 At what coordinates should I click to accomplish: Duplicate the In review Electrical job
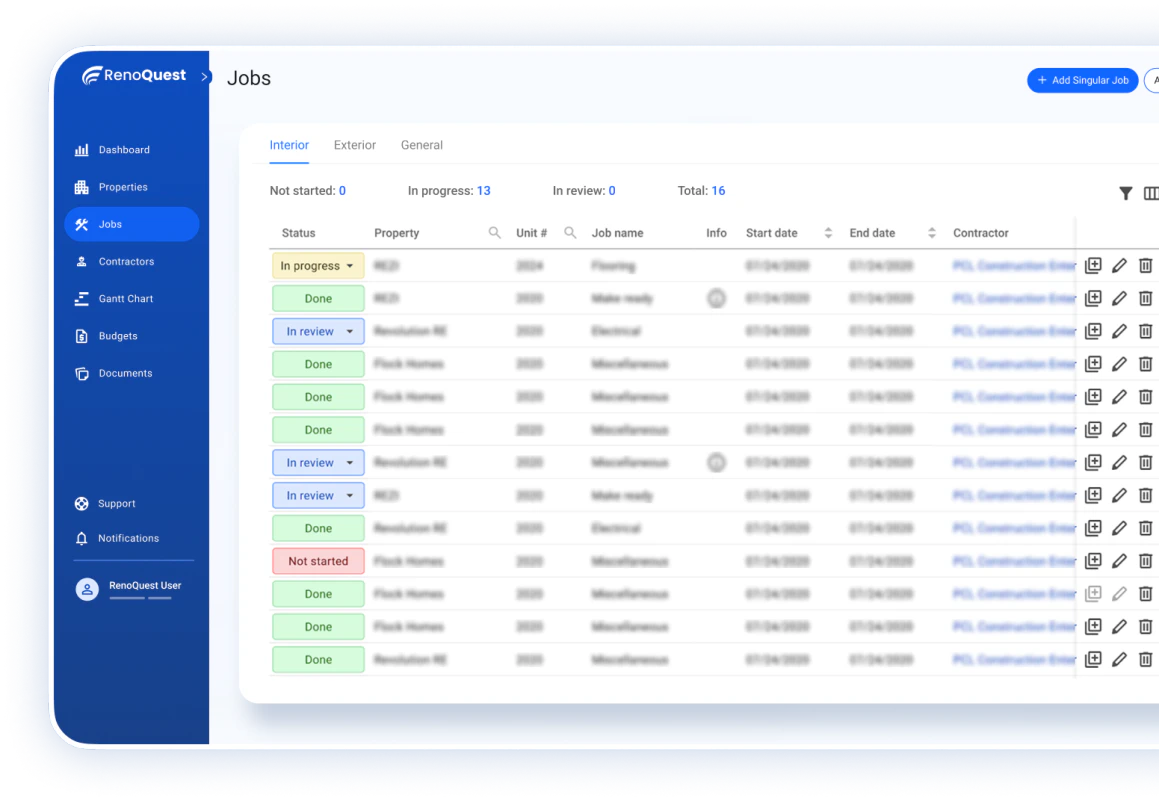1092,332
